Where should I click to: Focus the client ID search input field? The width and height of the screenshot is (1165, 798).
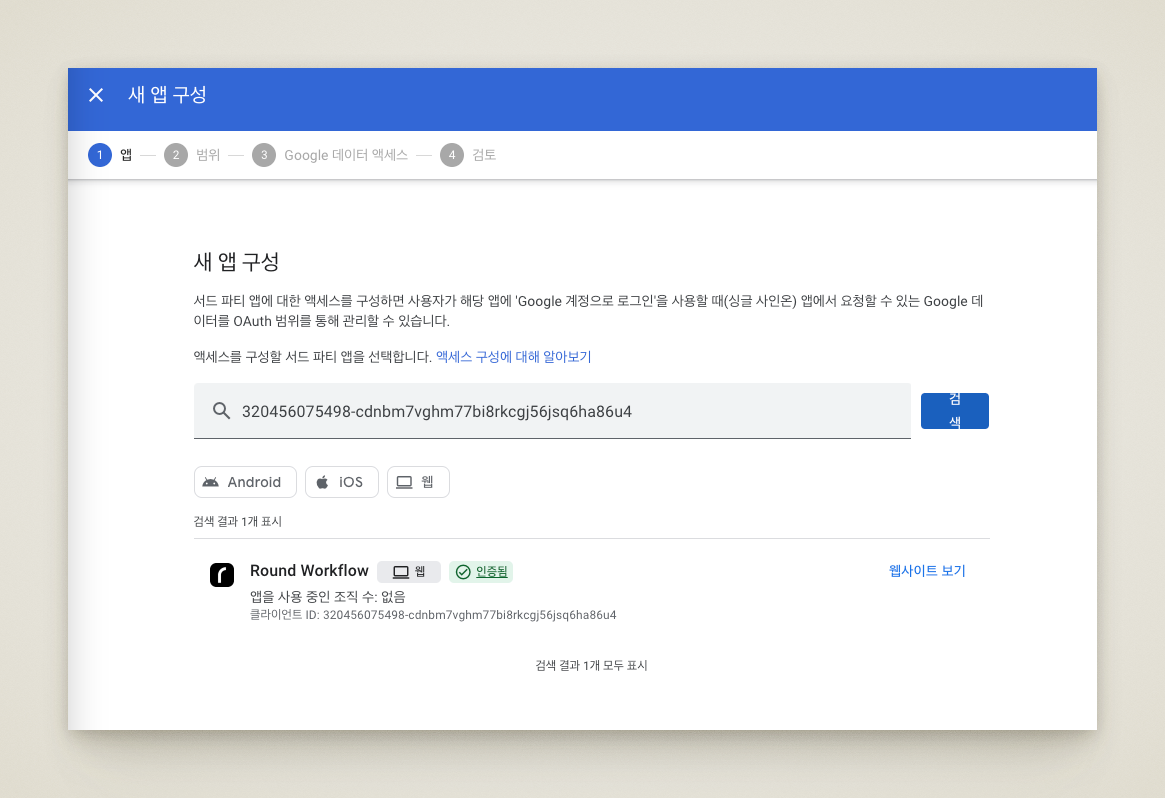[x=570, y=411]
